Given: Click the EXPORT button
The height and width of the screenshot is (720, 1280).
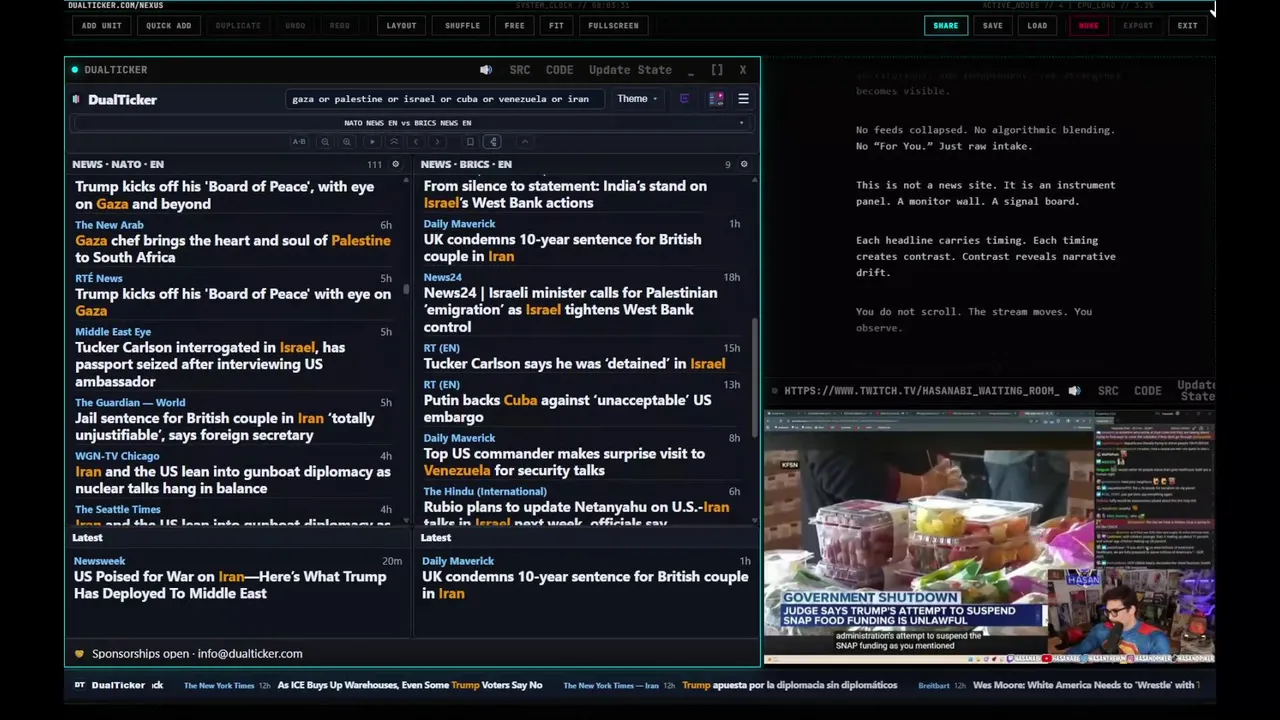Looking at the screenshot, I should click(x=1137, y=25).
